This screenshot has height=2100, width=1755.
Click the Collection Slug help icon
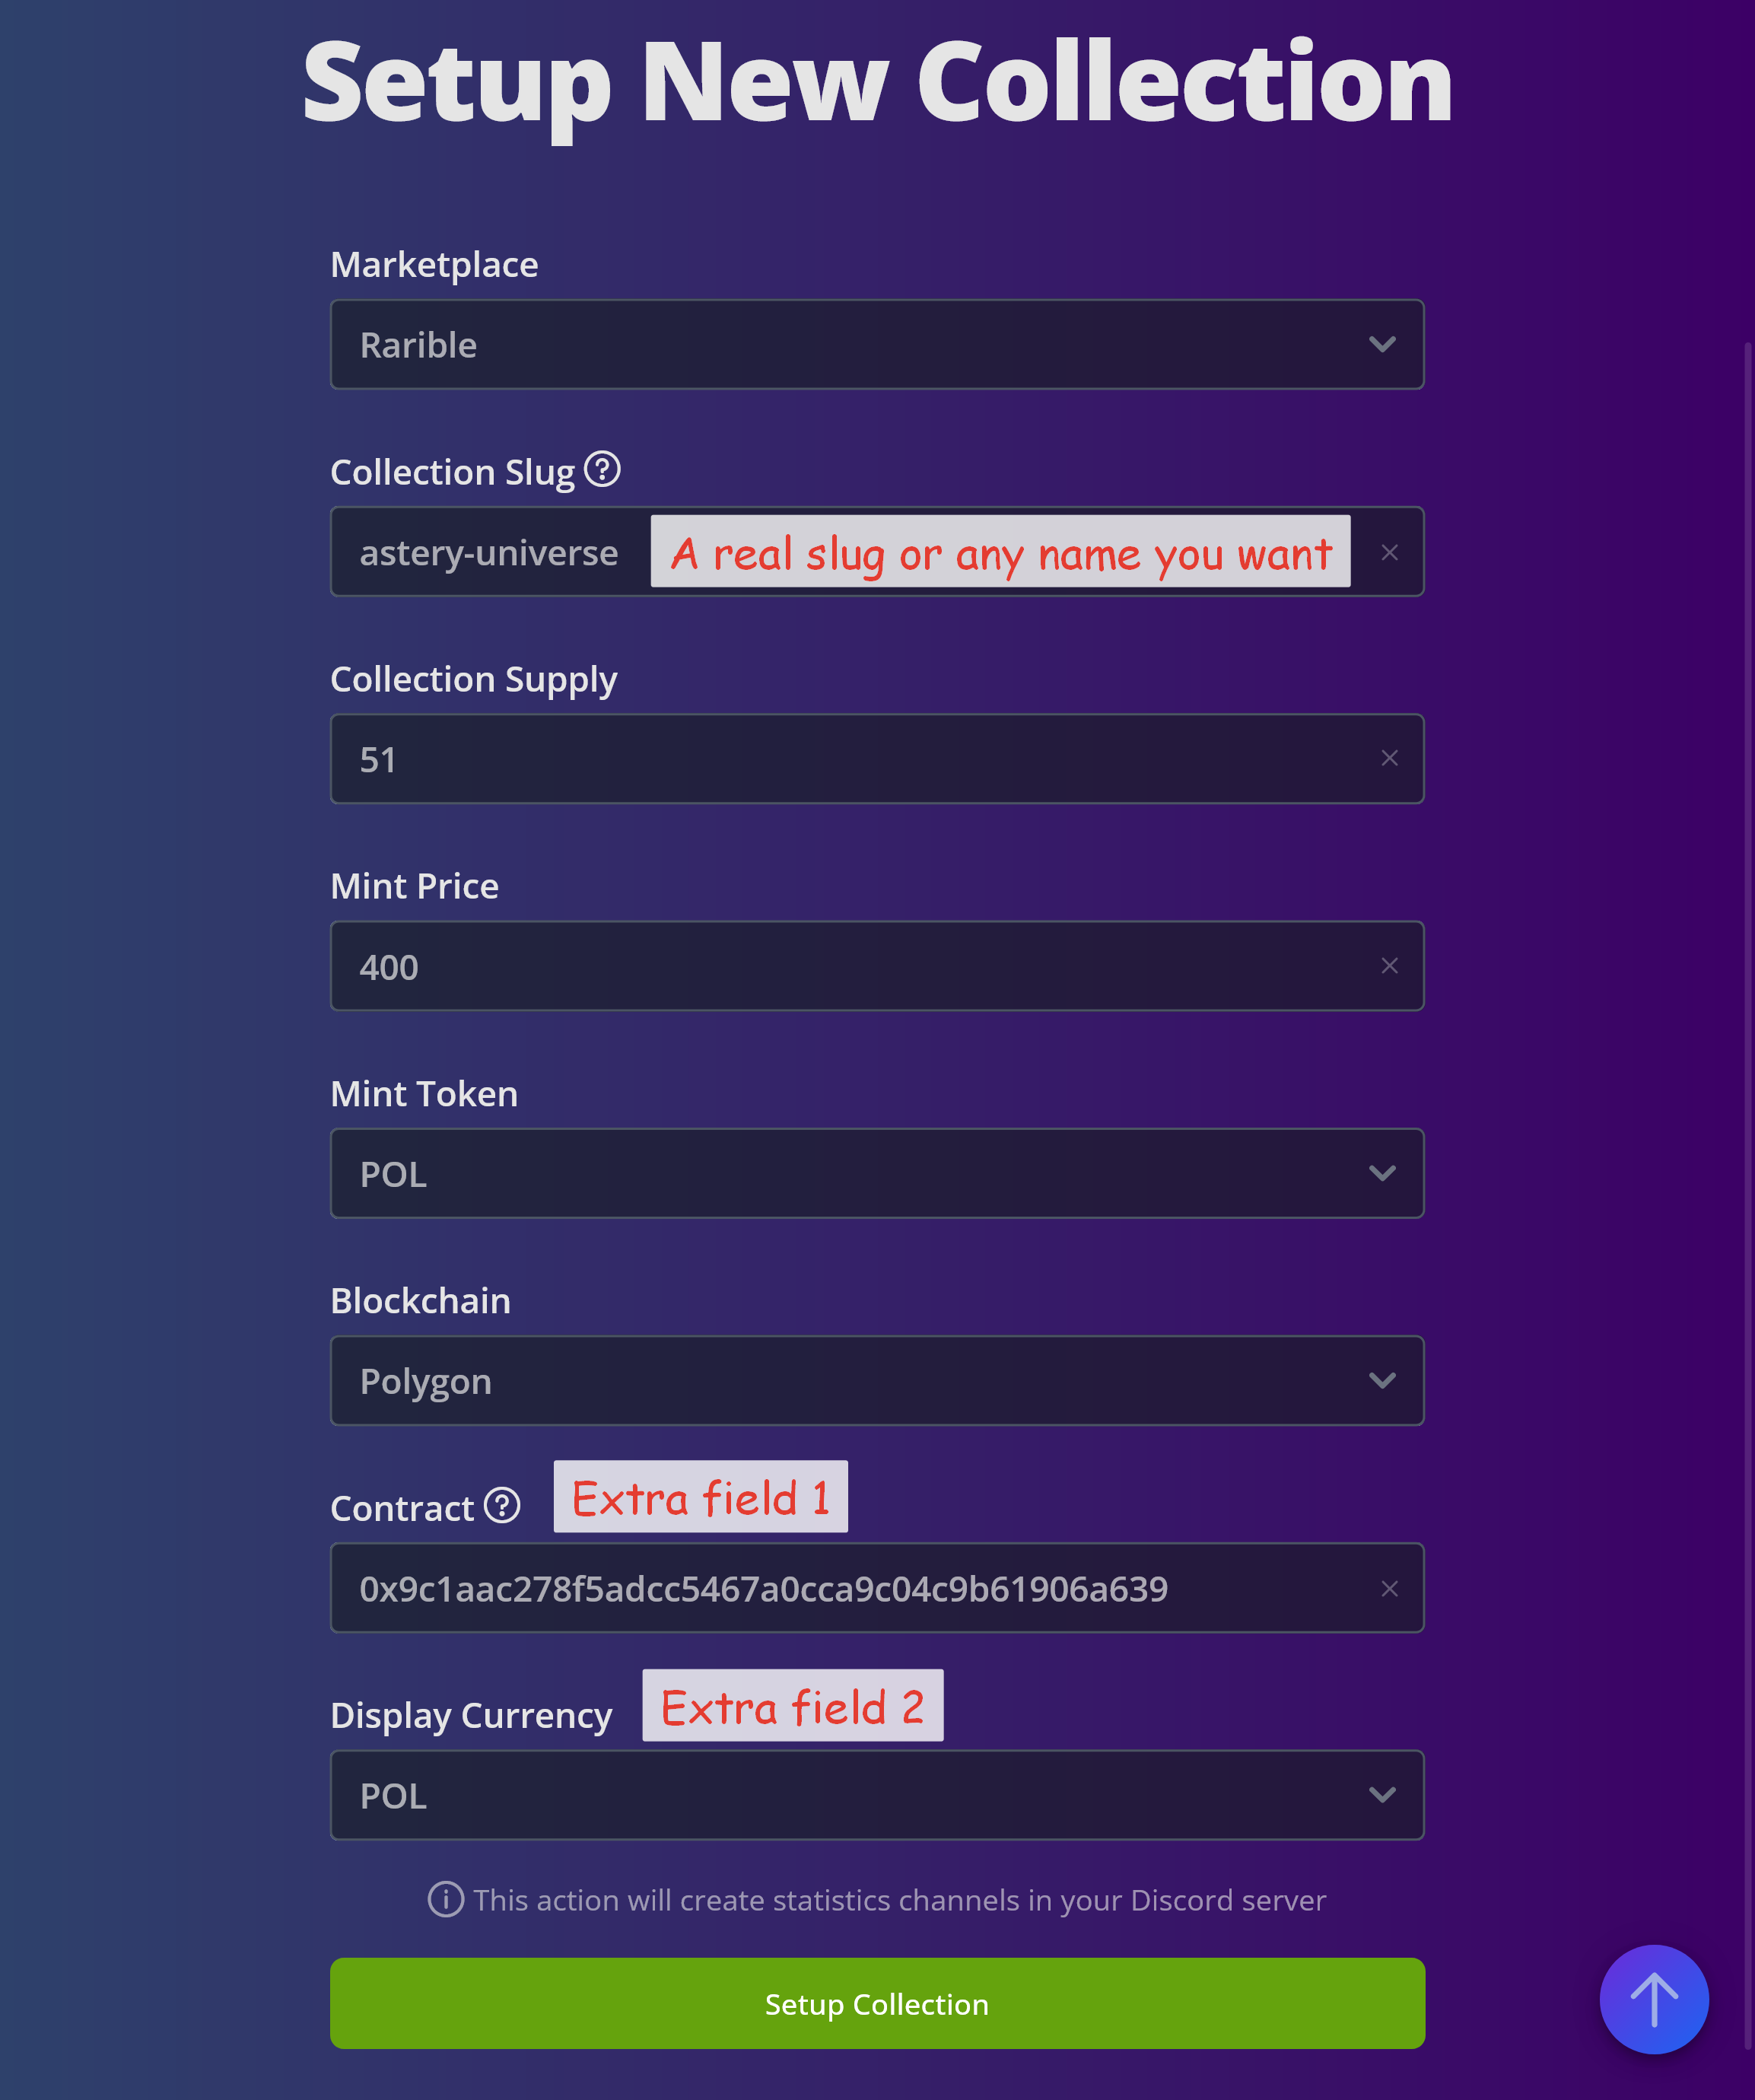602,469
